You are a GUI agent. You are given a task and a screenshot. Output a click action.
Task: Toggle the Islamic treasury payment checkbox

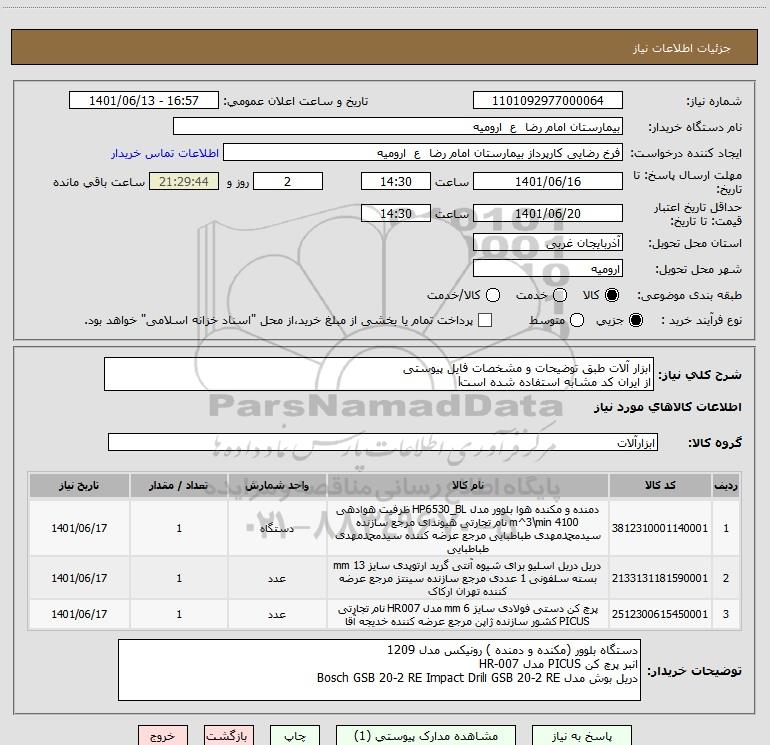[485, 320]
